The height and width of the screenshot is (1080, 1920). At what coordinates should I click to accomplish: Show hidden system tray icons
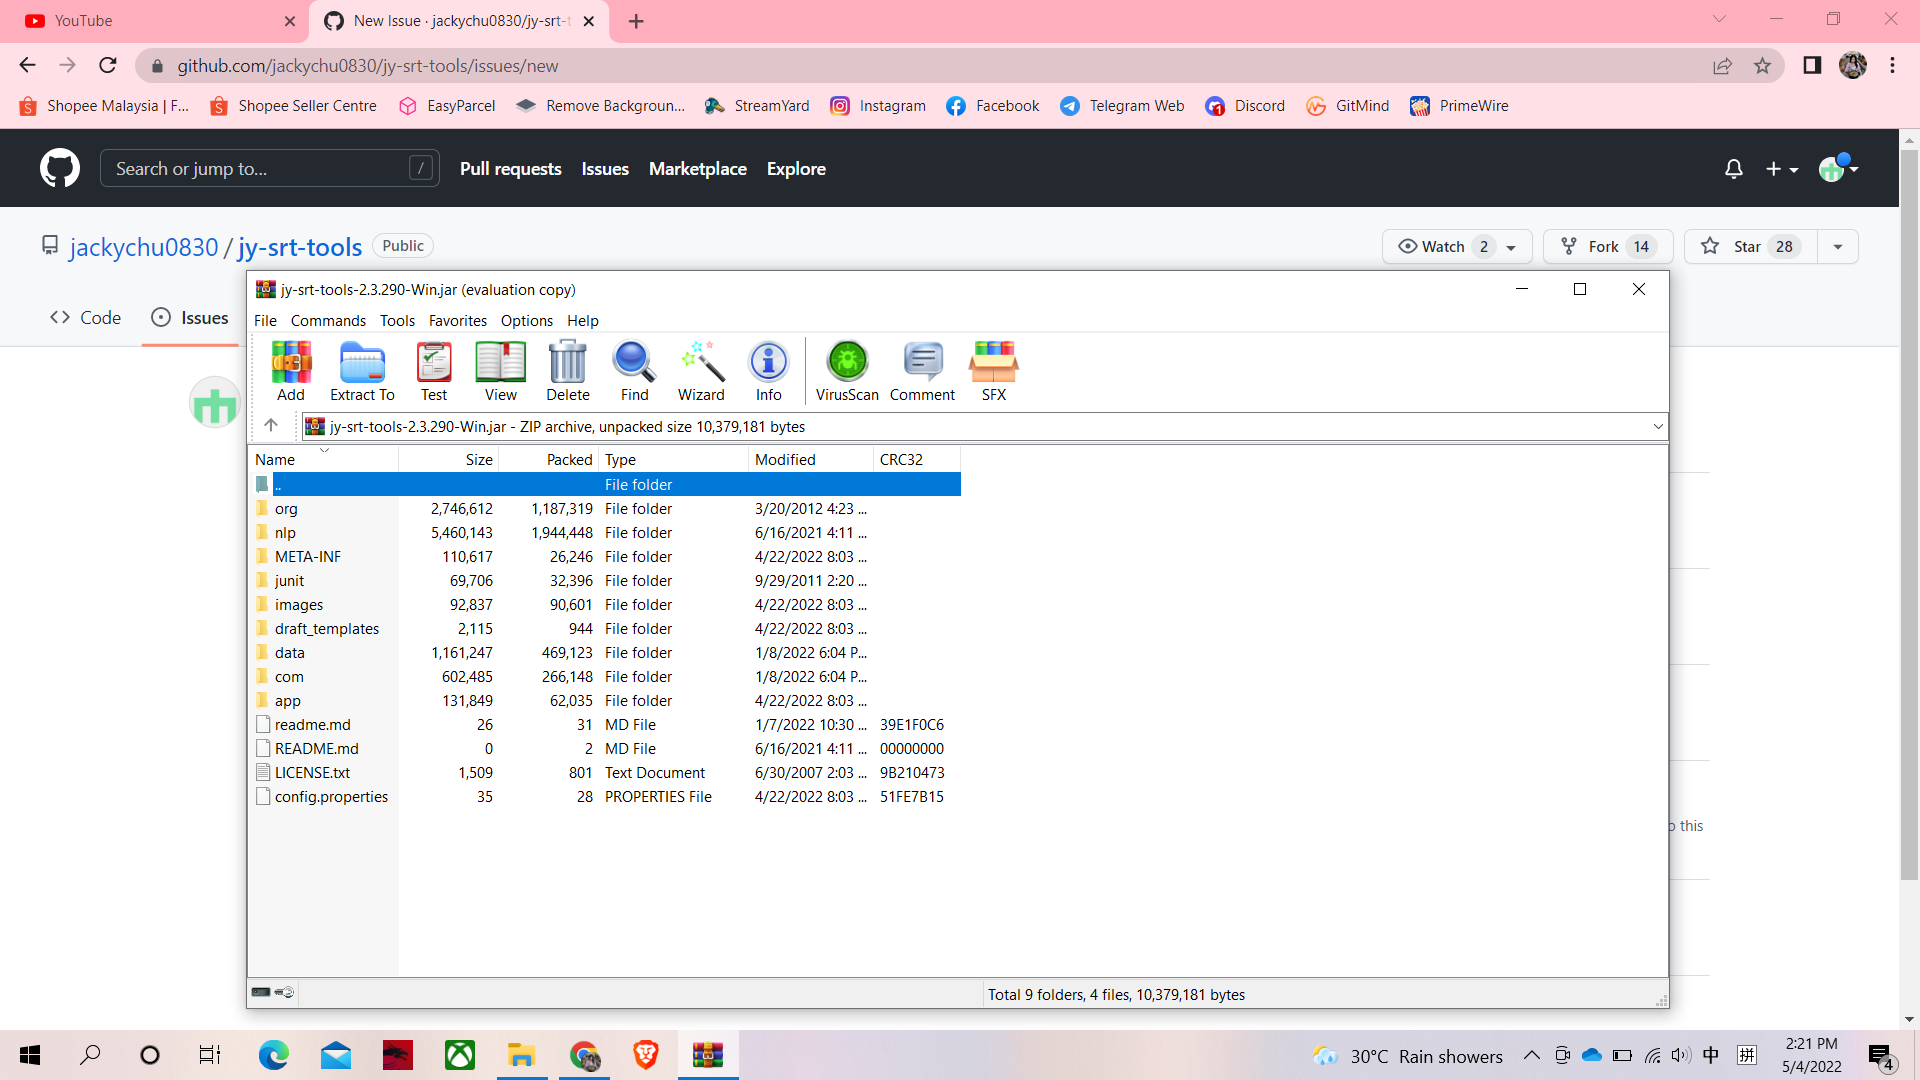point(1531,1056)
